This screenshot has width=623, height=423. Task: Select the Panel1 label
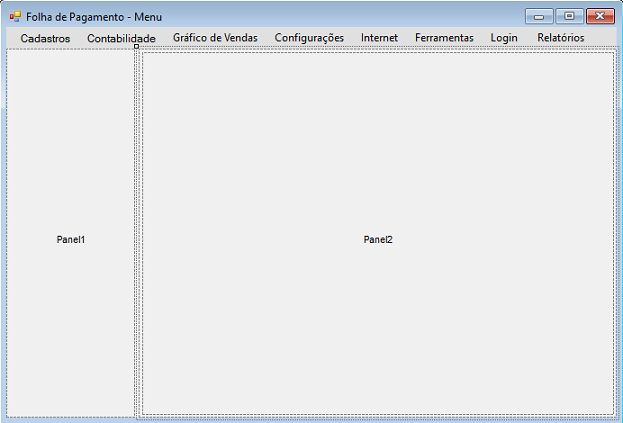[x=71, y=240]
